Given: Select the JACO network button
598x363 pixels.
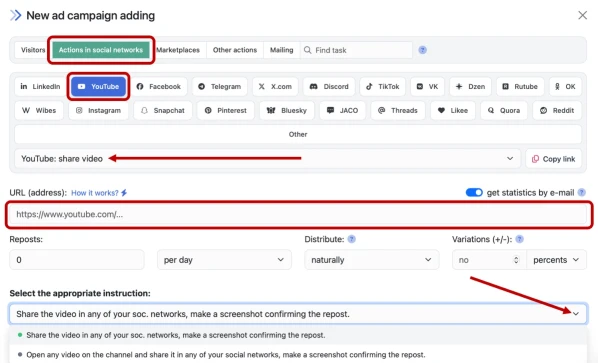Looking at the screenshot, I should 342,111.
